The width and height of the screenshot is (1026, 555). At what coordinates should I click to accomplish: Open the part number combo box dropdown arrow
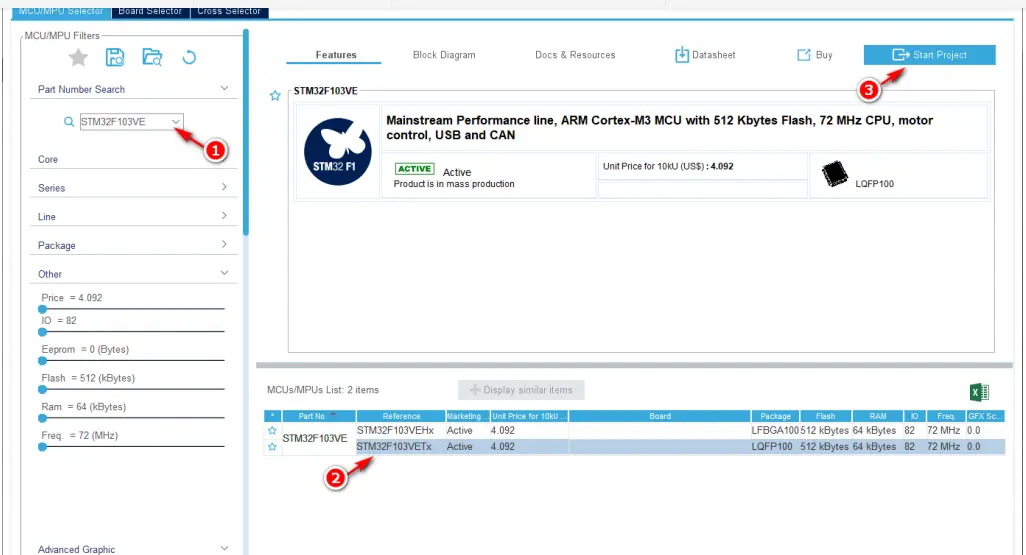(175, 122)
